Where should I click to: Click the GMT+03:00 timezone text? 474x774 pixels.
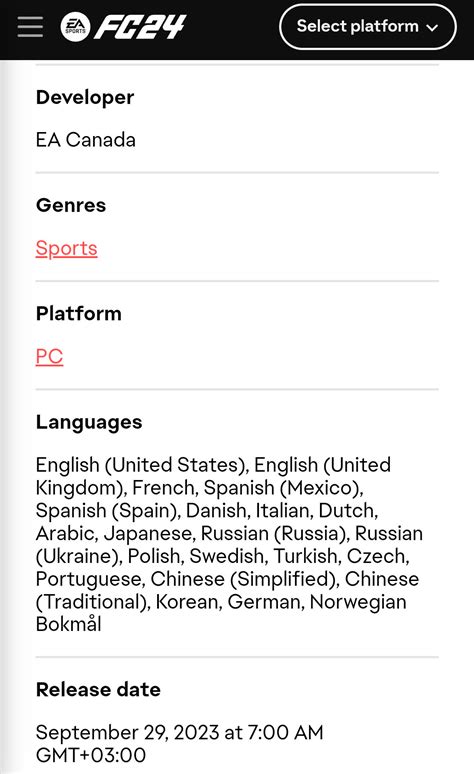(x=91, y=755)
